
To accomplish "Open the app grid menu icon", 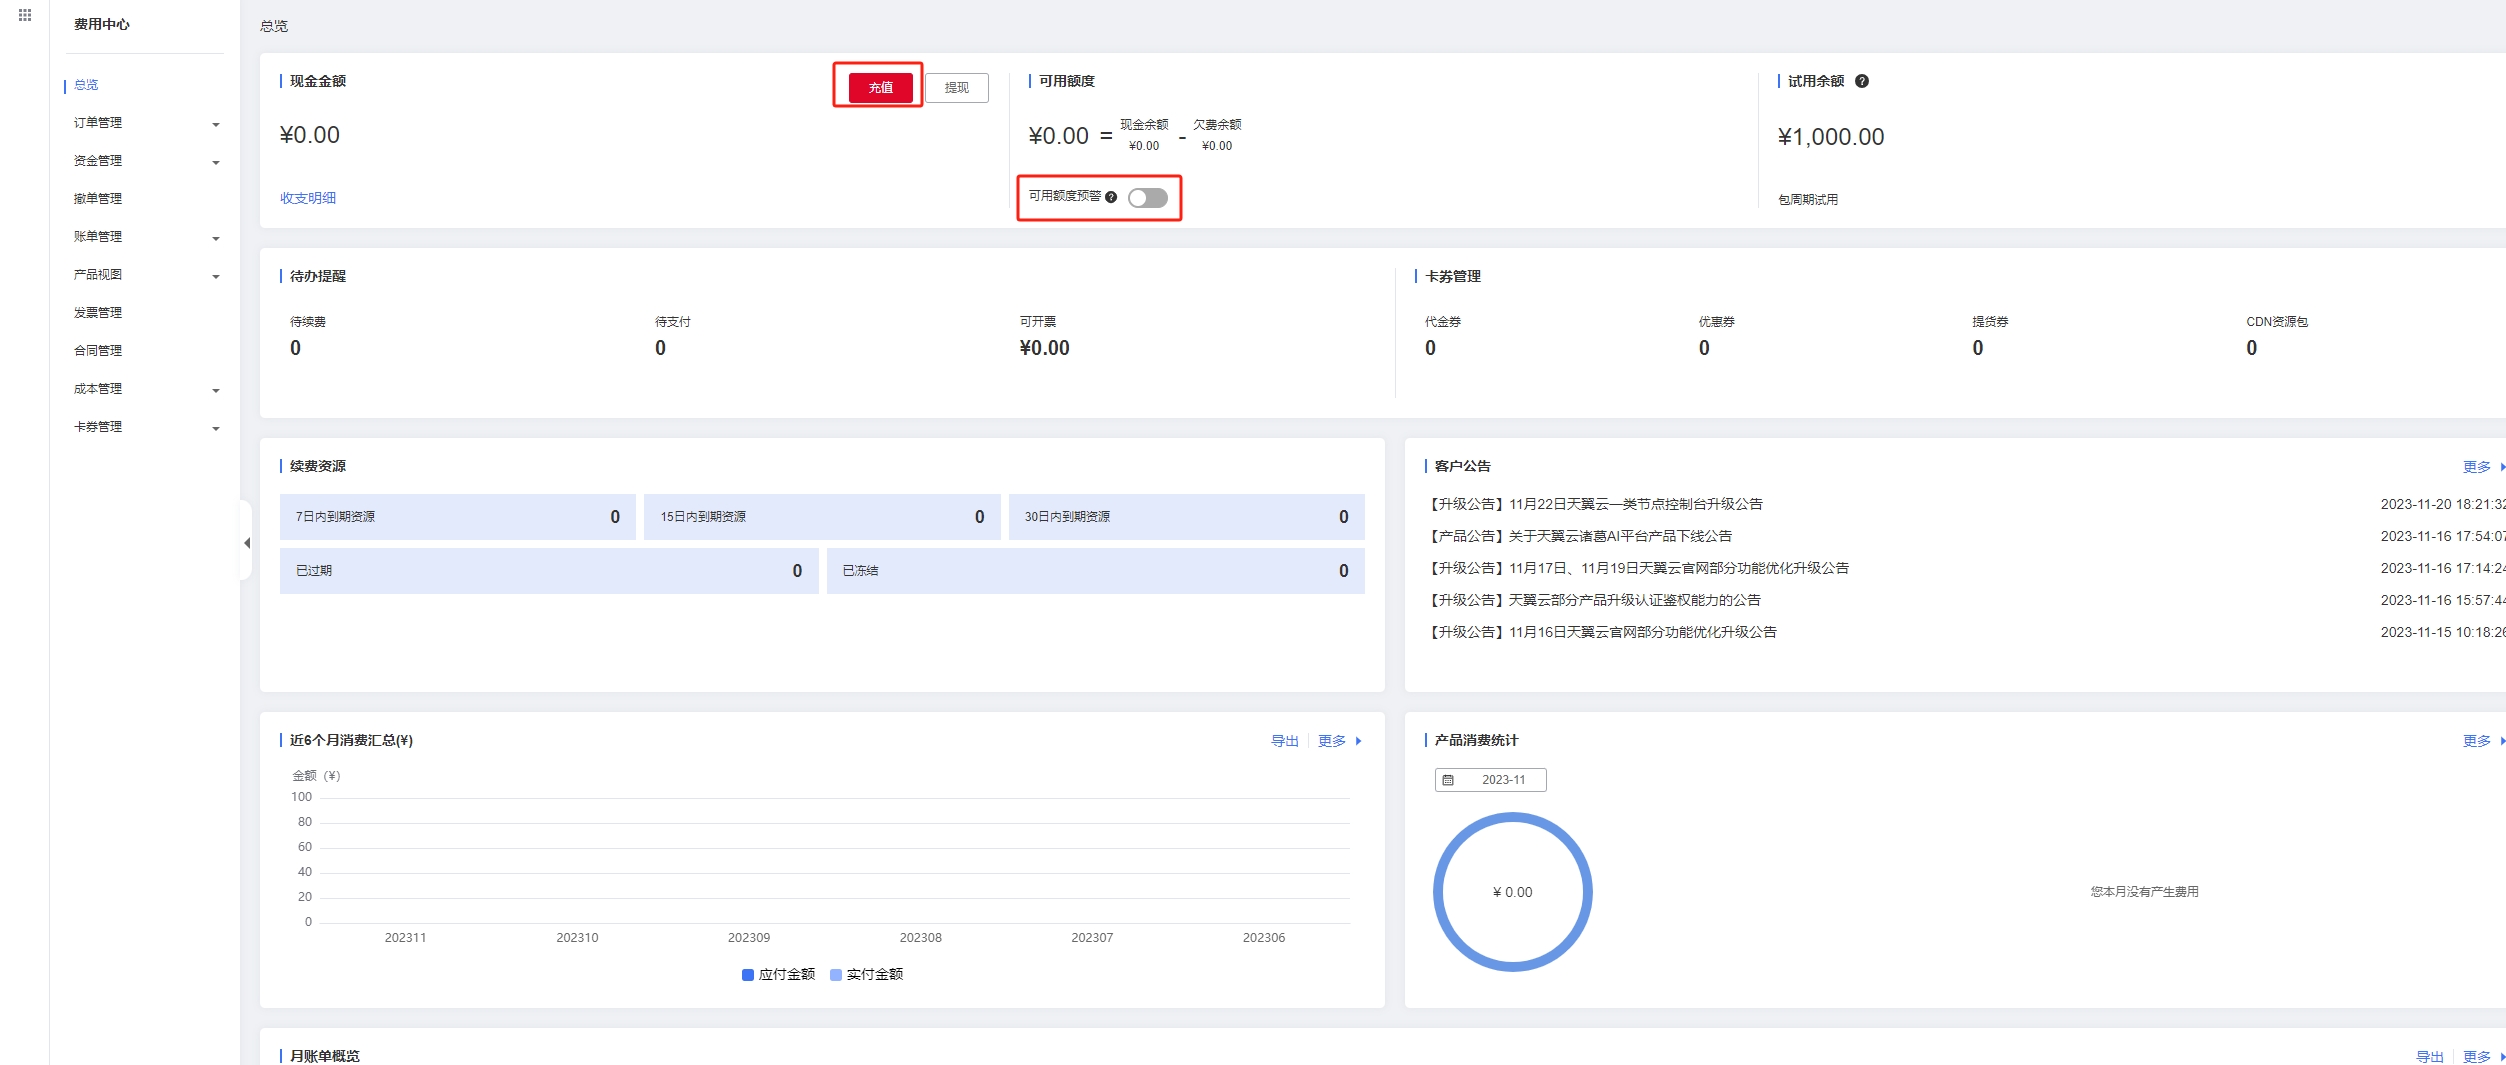I will tap(25, 15).
